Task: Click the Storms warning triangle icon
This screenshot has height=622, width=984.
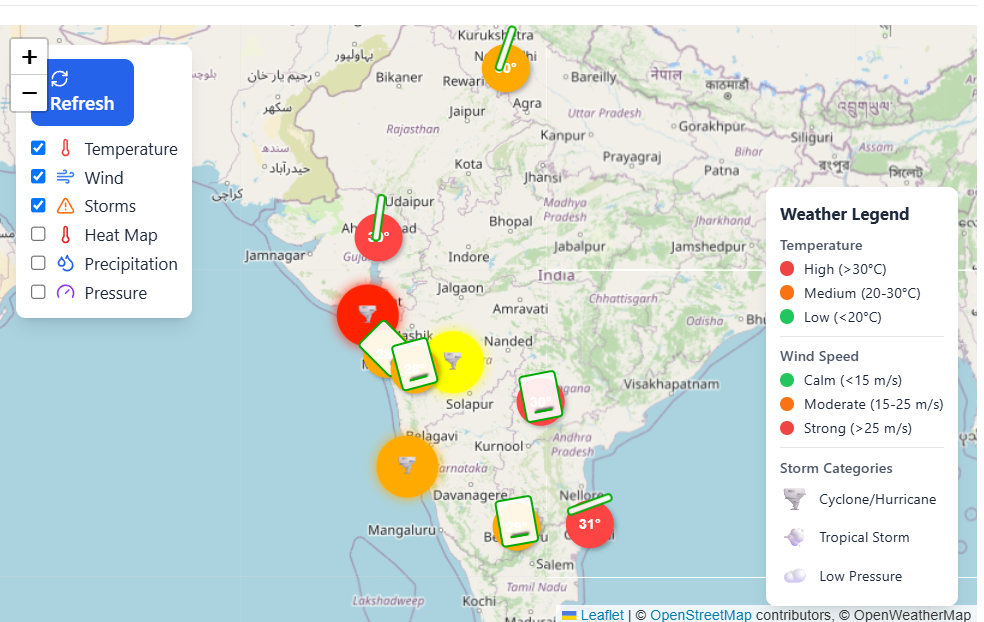Action: click(x=65, y=206)
